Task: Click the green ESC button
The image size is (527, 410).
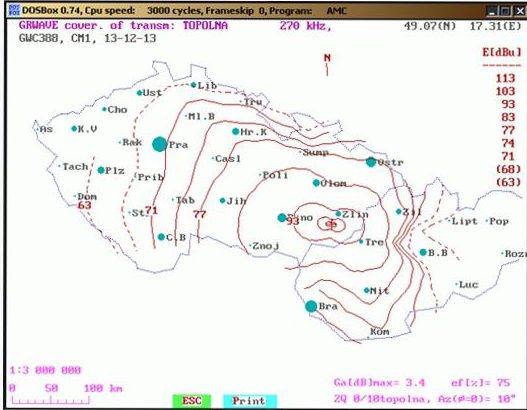Action: (192, 401)
